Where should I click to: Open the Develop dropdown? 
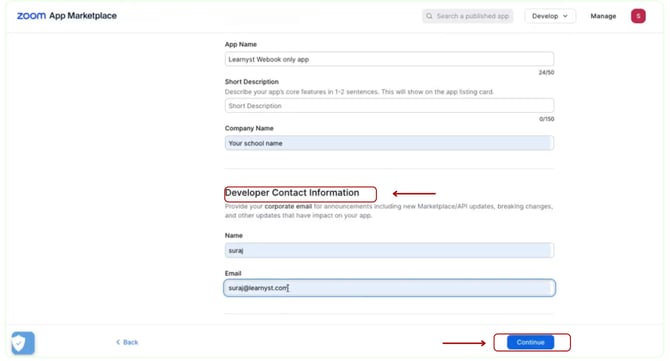click(550, 16)
